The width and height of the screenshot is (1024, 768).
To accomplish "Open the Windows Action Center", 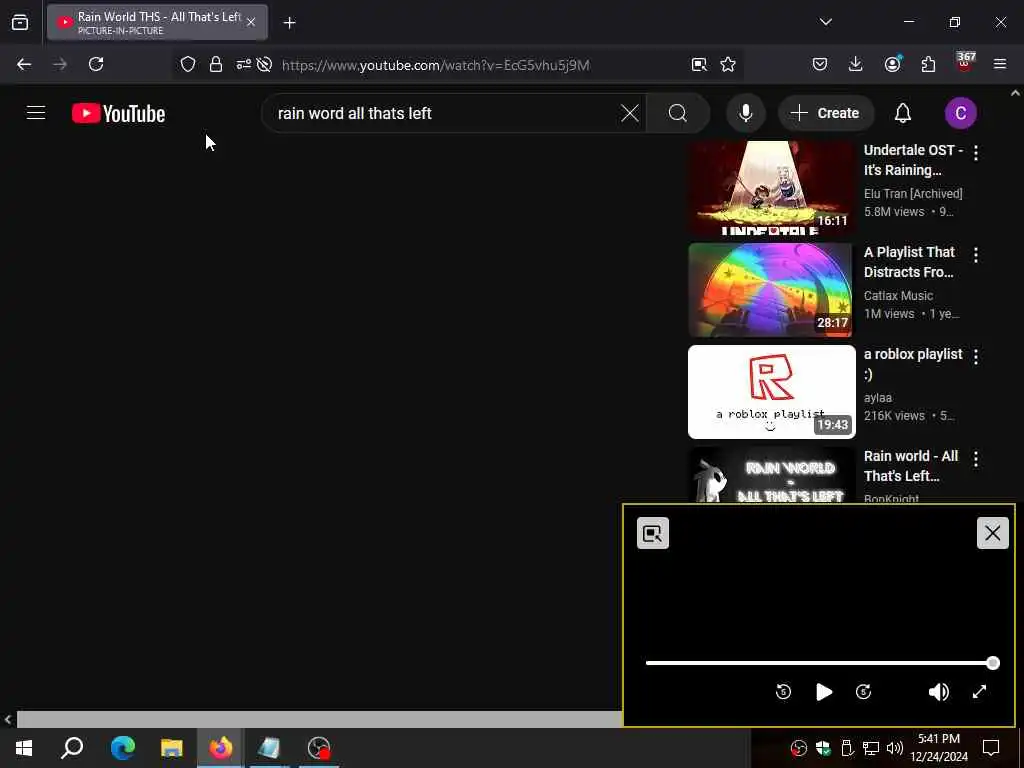I will pos(991,748).
